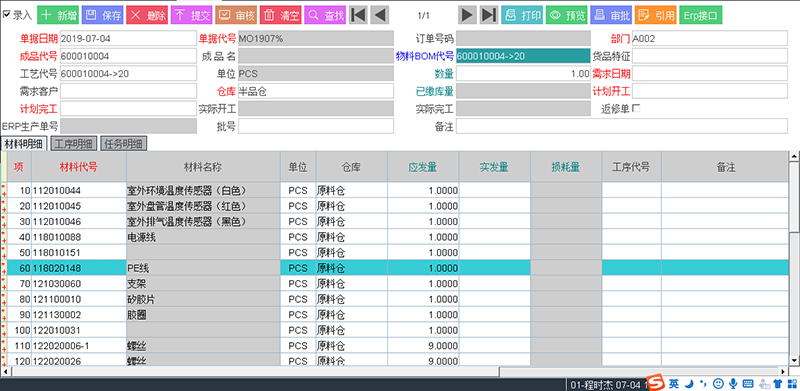Switch to the 任务明细 tab
Viewport: 800px width, 391px height.
[124, 144]
